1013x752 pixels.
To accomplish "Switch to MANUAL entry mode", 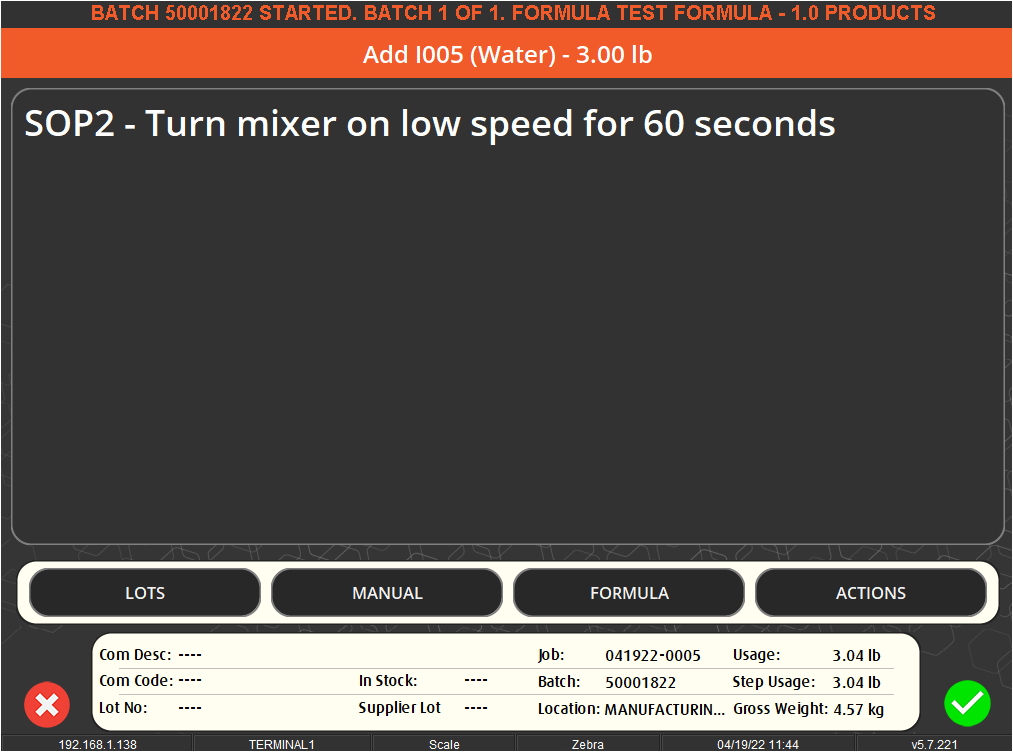I will (387, 593).
